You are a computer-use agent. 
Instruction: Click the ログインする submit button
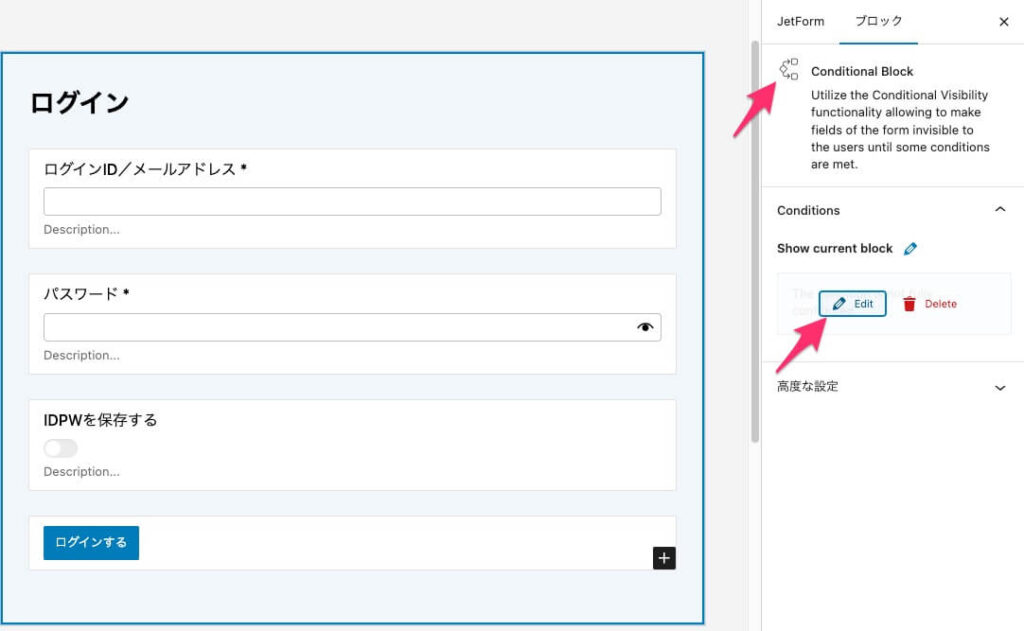pyautogui.click(x=91, y=542)
